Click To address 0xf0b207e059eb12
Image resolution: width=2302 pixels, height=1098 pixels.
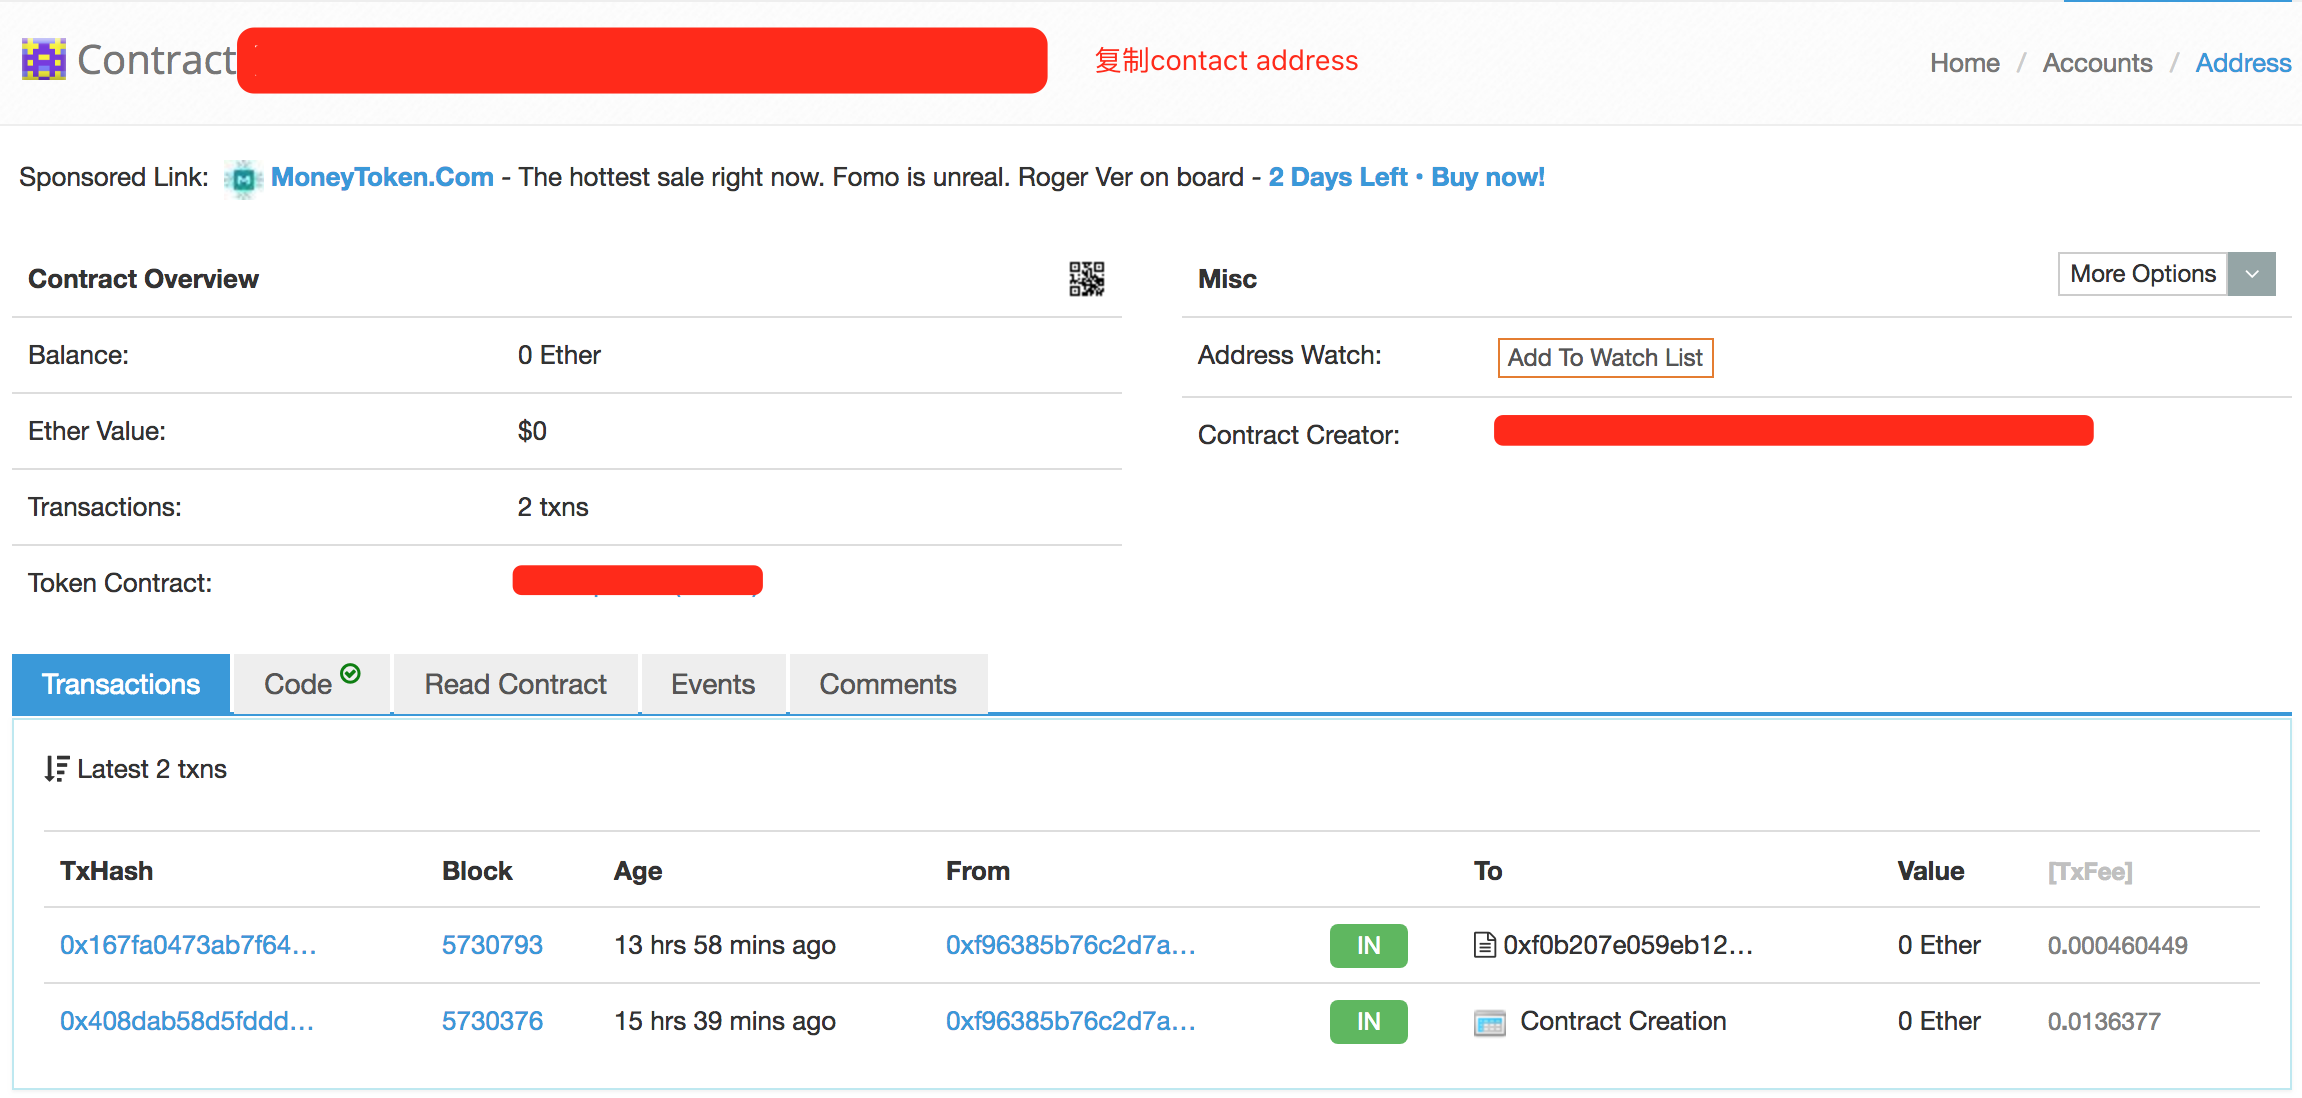1628,945
